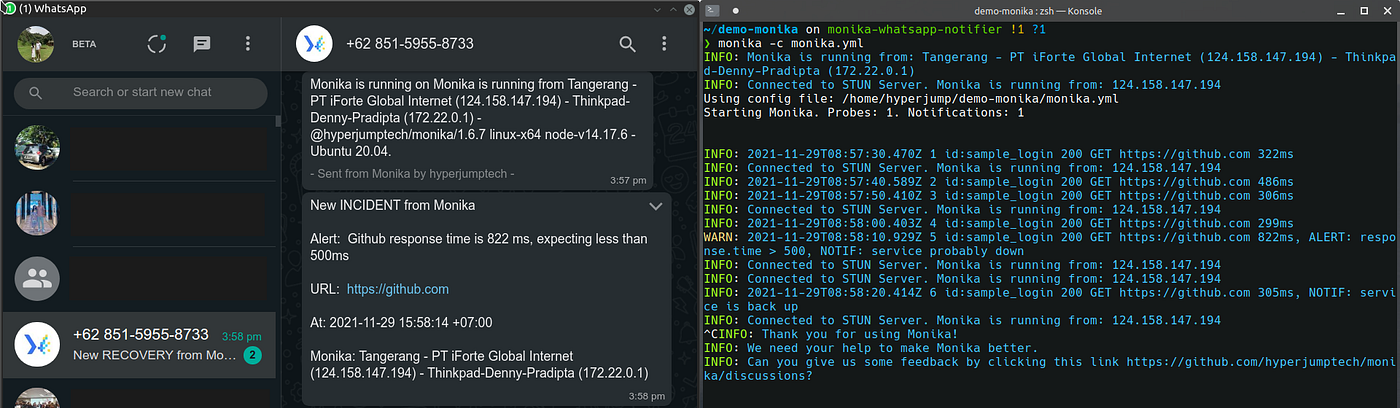
Task: Click the 'New RECOVERY from Mo…' chat preview text
Action: coord(153,355)
